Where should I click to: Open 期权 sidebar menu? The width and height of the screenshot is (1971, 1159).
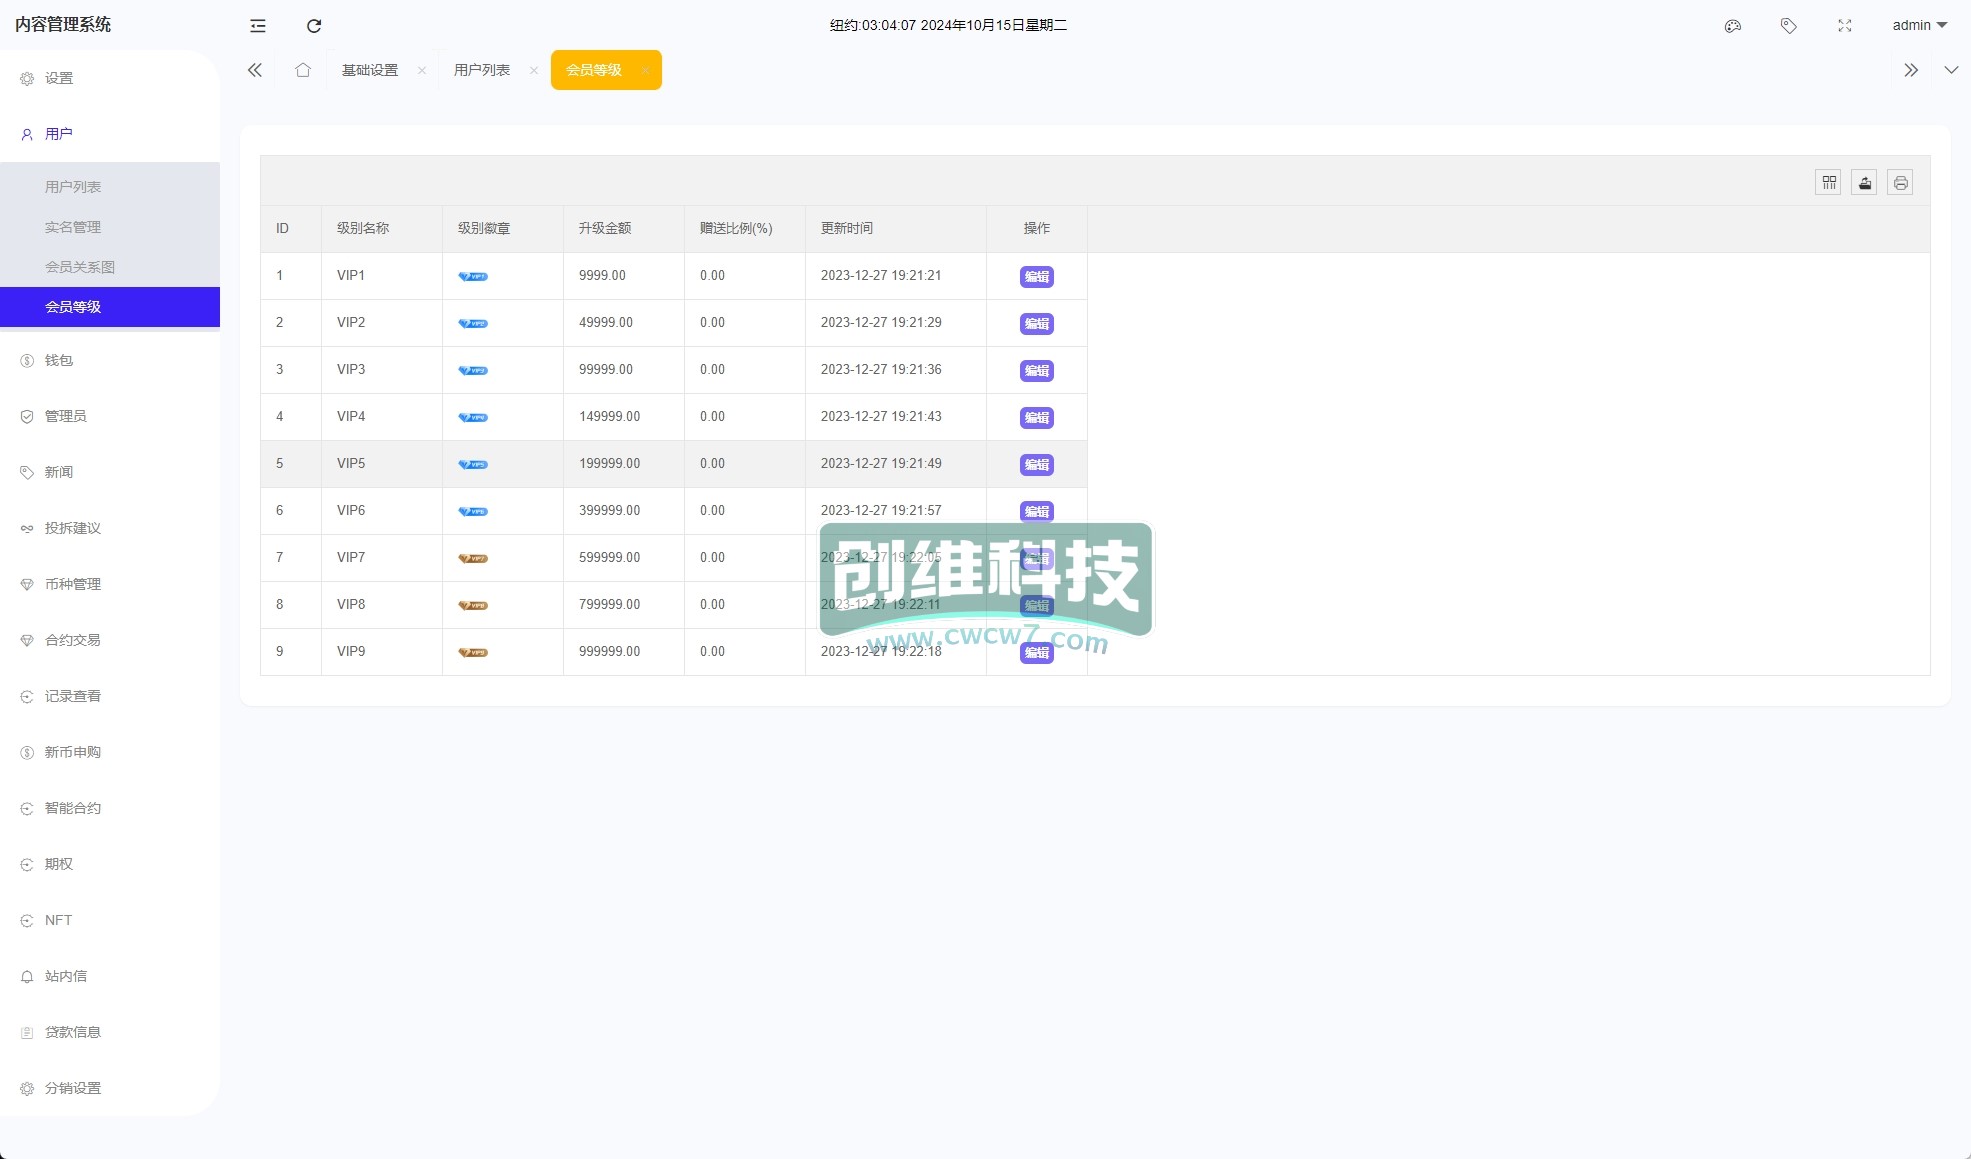(x=110, y=864)
